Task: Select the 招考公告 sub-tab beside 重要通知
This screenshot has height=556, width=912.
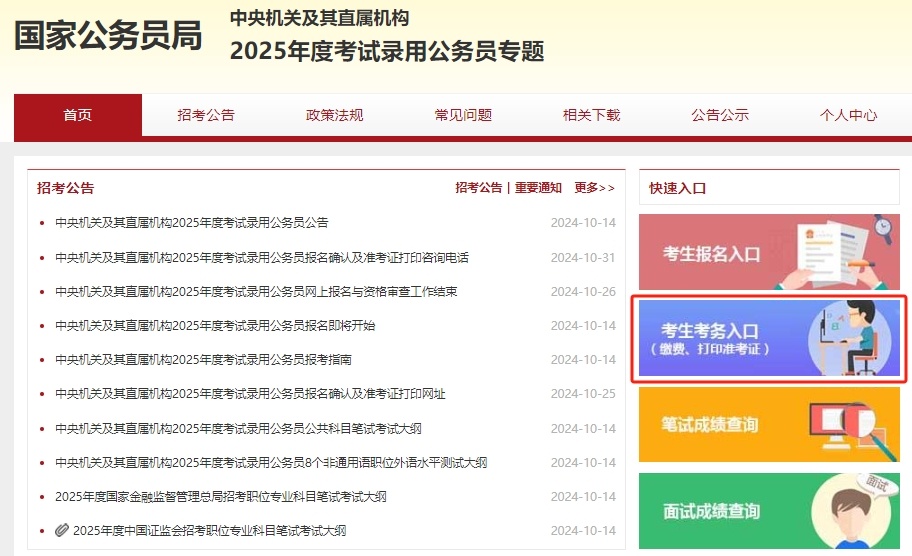Action: (x=479, y=187)
